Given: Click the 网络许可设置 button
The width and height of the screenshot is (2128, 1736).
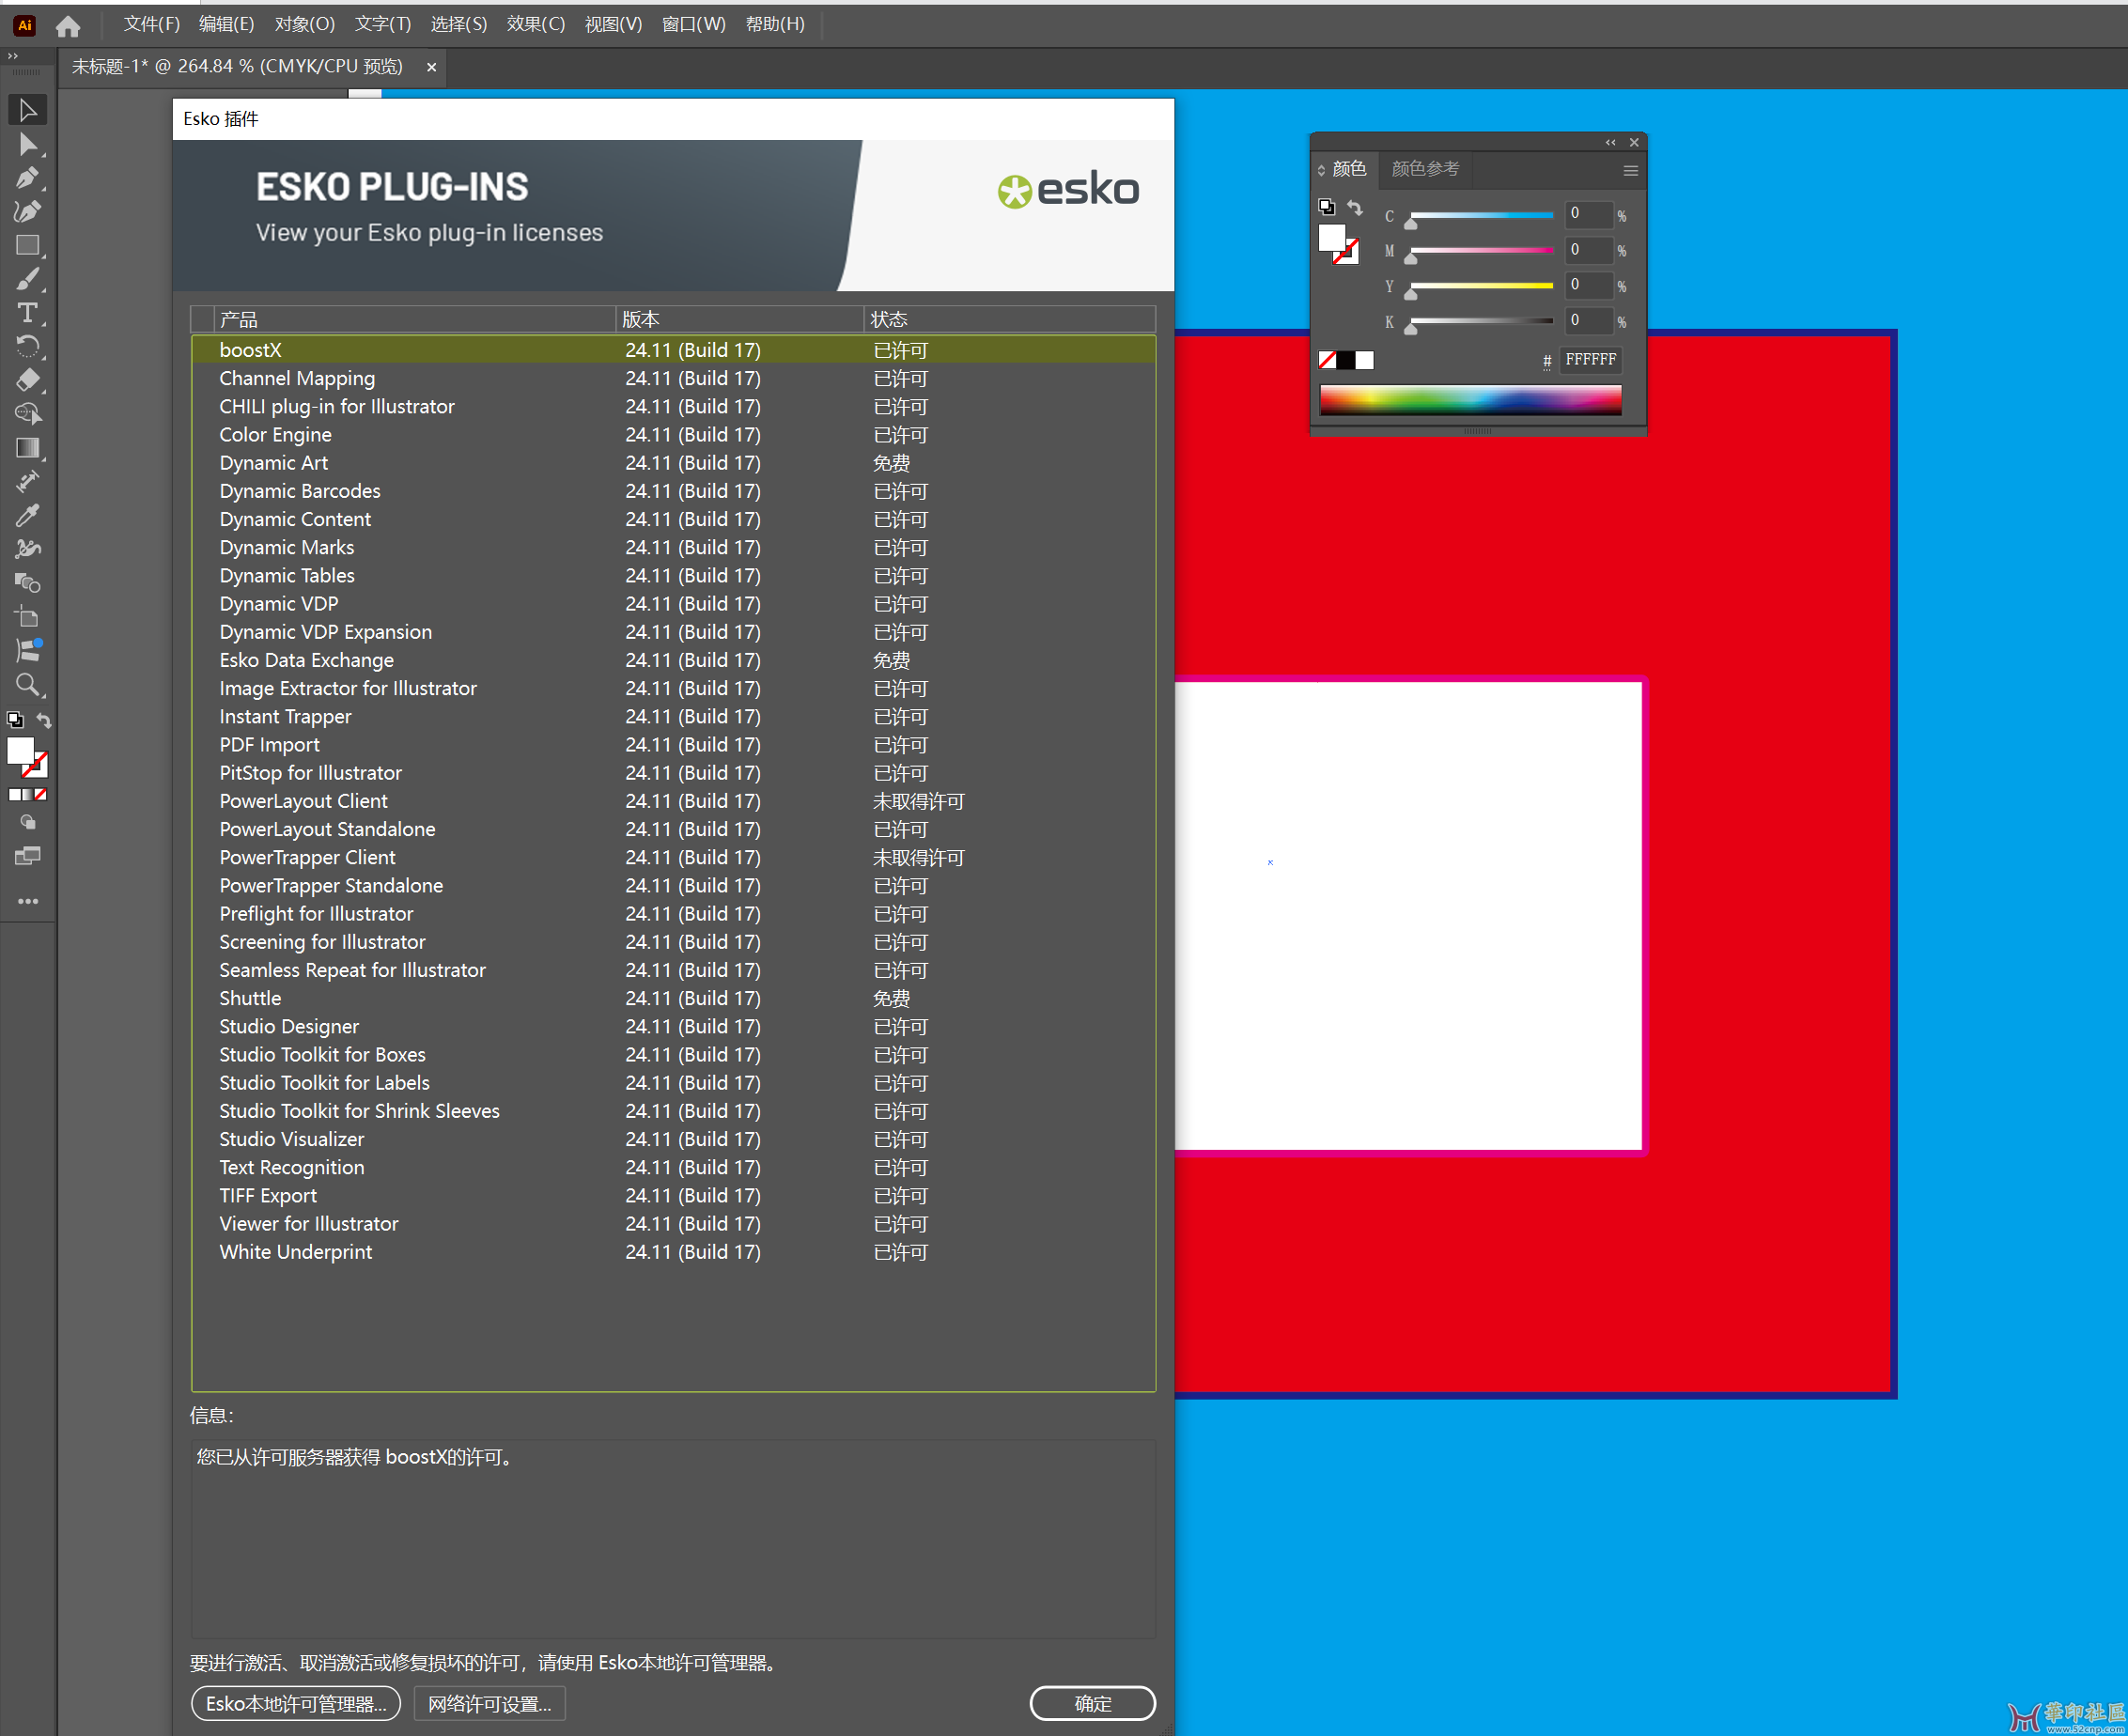Looking at the screenshot, I should (490, 1703).
